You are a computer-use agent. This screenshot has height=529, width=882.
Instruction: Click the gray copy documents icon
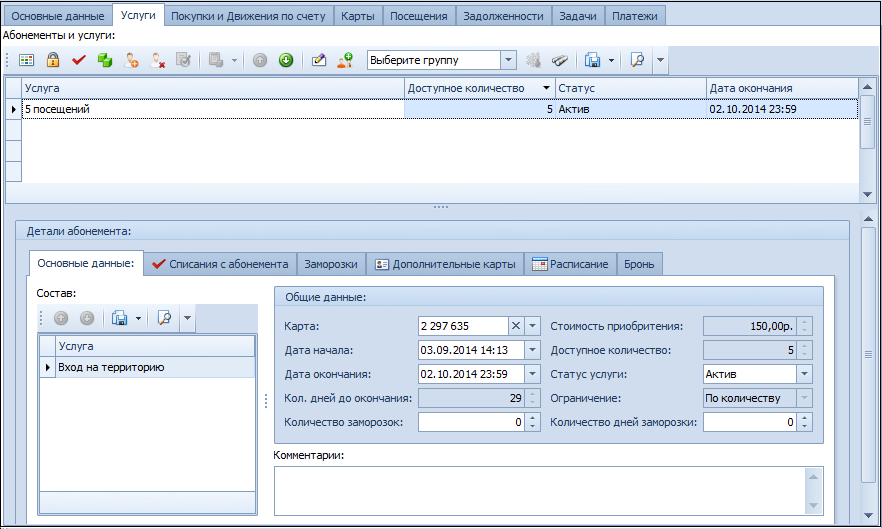216,60
